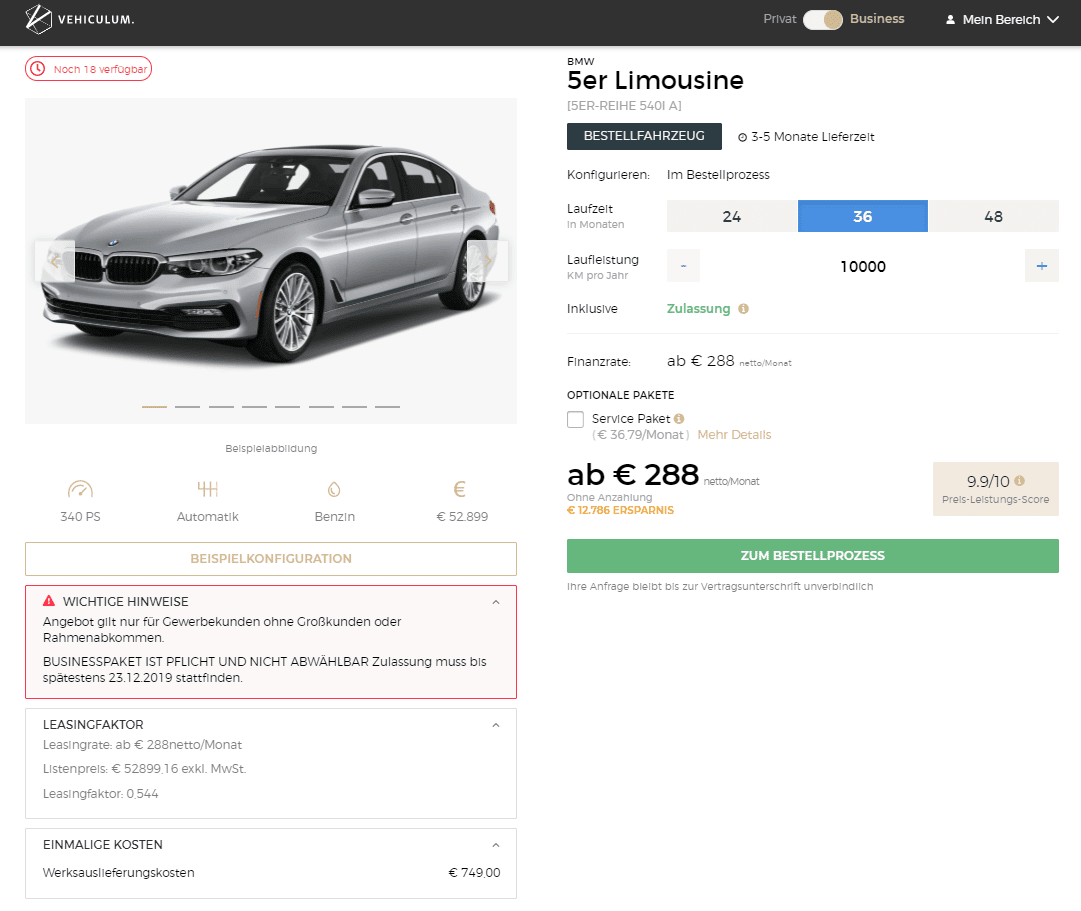
Task: Click the clock icon in availability badge
Action: coord(38,69)
